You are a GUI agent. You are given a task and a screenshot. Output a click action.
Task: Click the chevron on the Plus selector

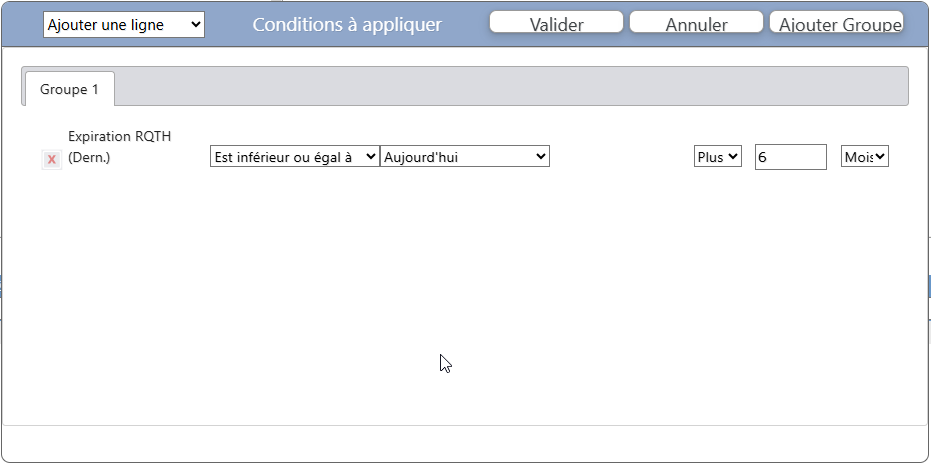pyautogui.click(x=733, y=157)
